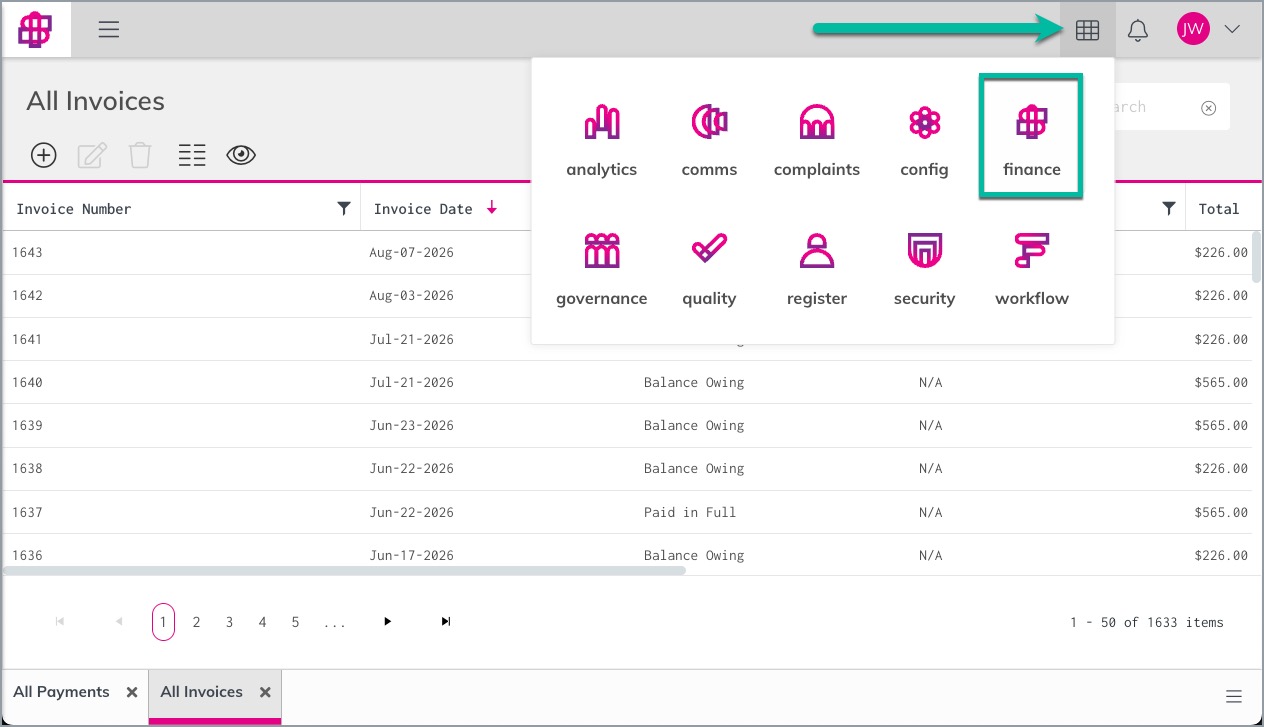Open the security app
The image size is (1264, 727).
[x=924, y=269]
